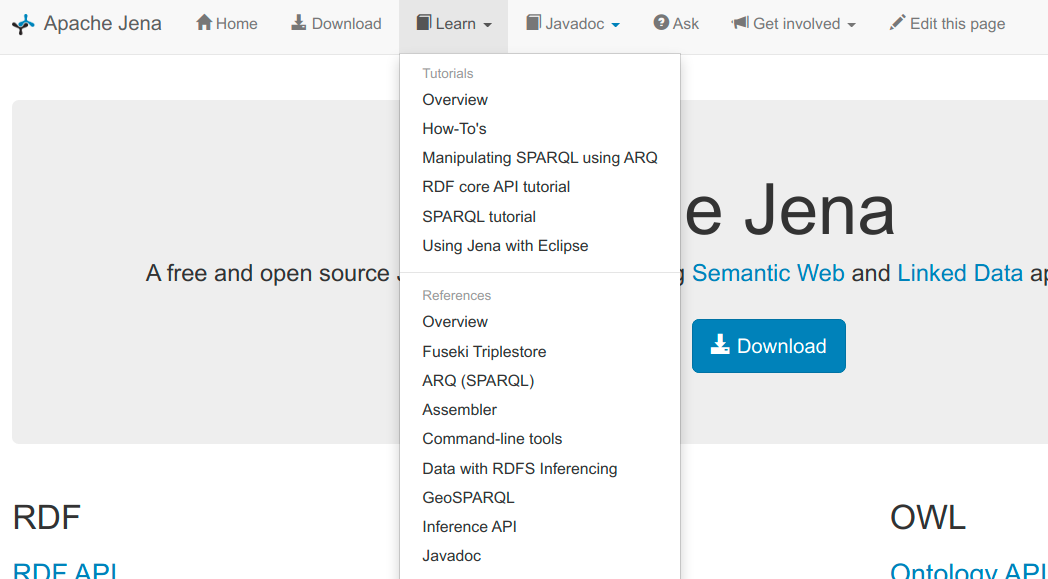Viewport: 1048px width, 579px height.
Task: Click the Edit this page pencil icon
Action: (898, 23)
